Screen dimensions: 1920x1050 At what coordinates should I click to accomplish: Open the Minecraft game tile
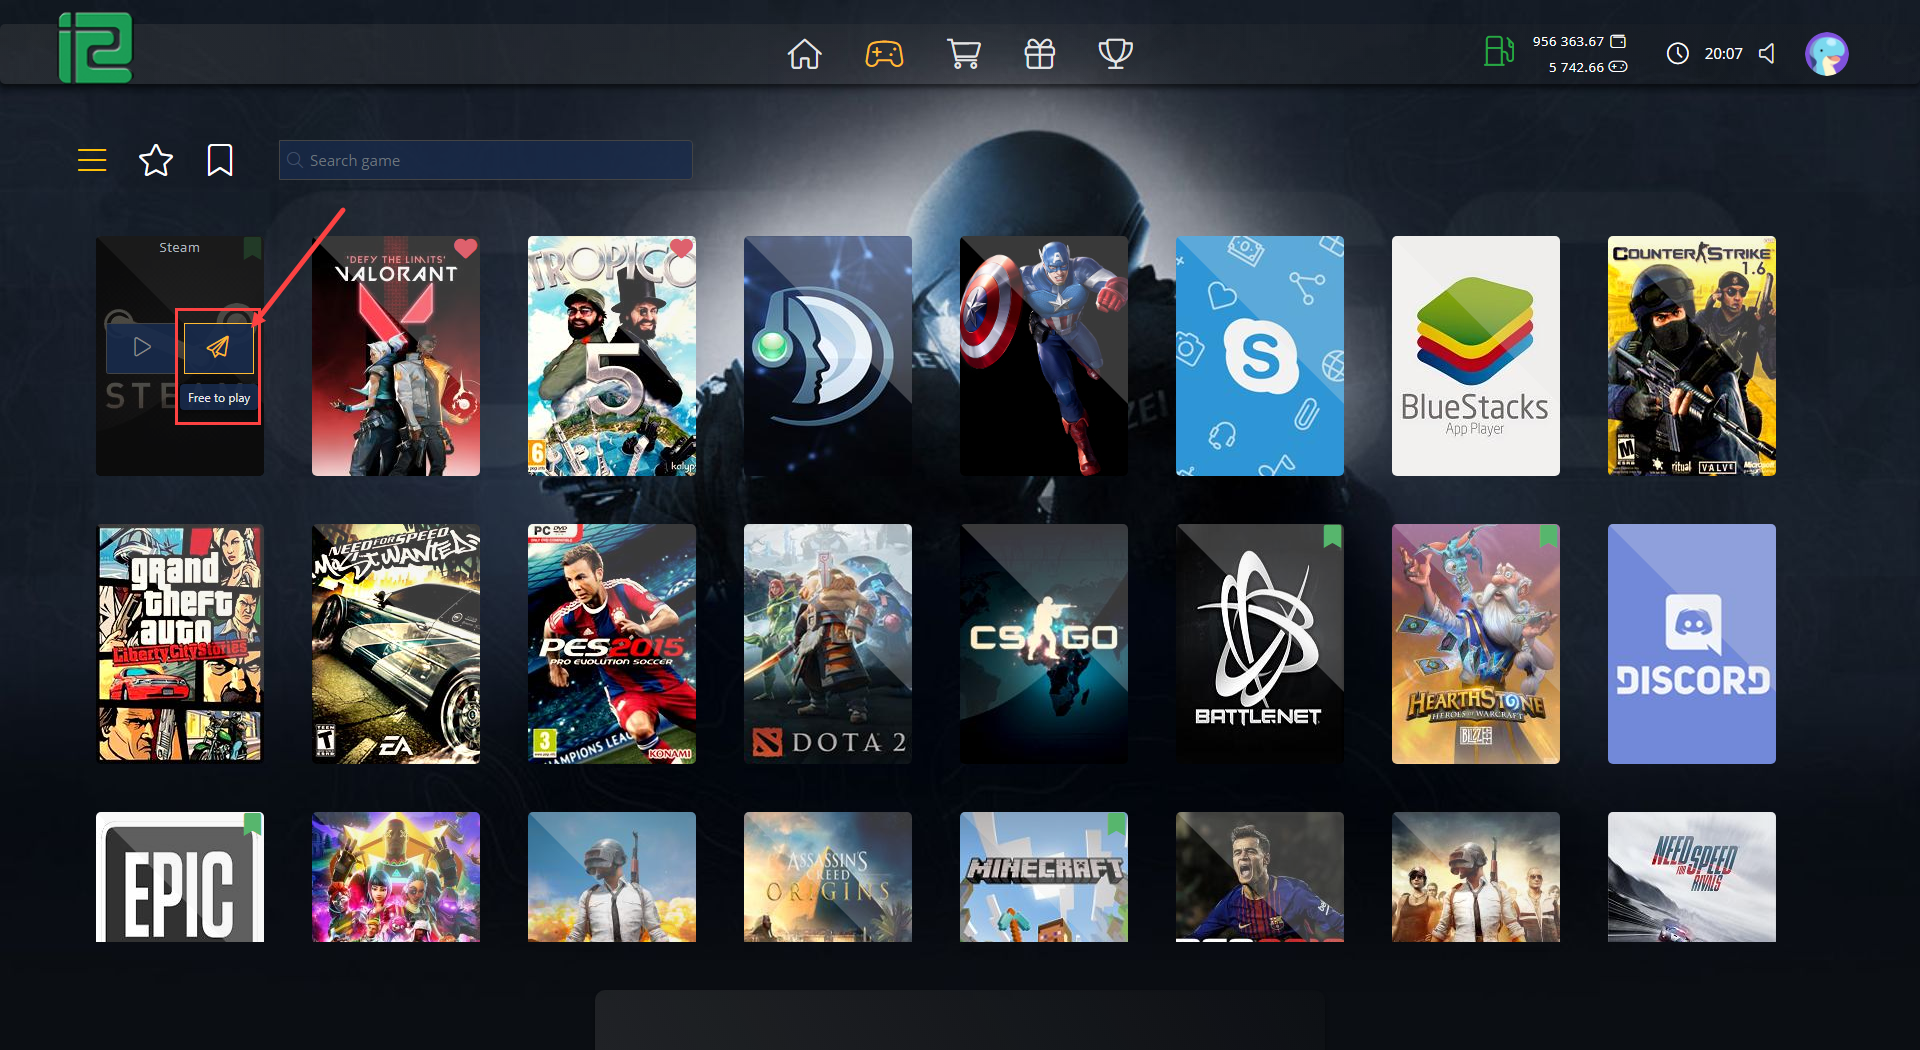(x=1043, y=877)
